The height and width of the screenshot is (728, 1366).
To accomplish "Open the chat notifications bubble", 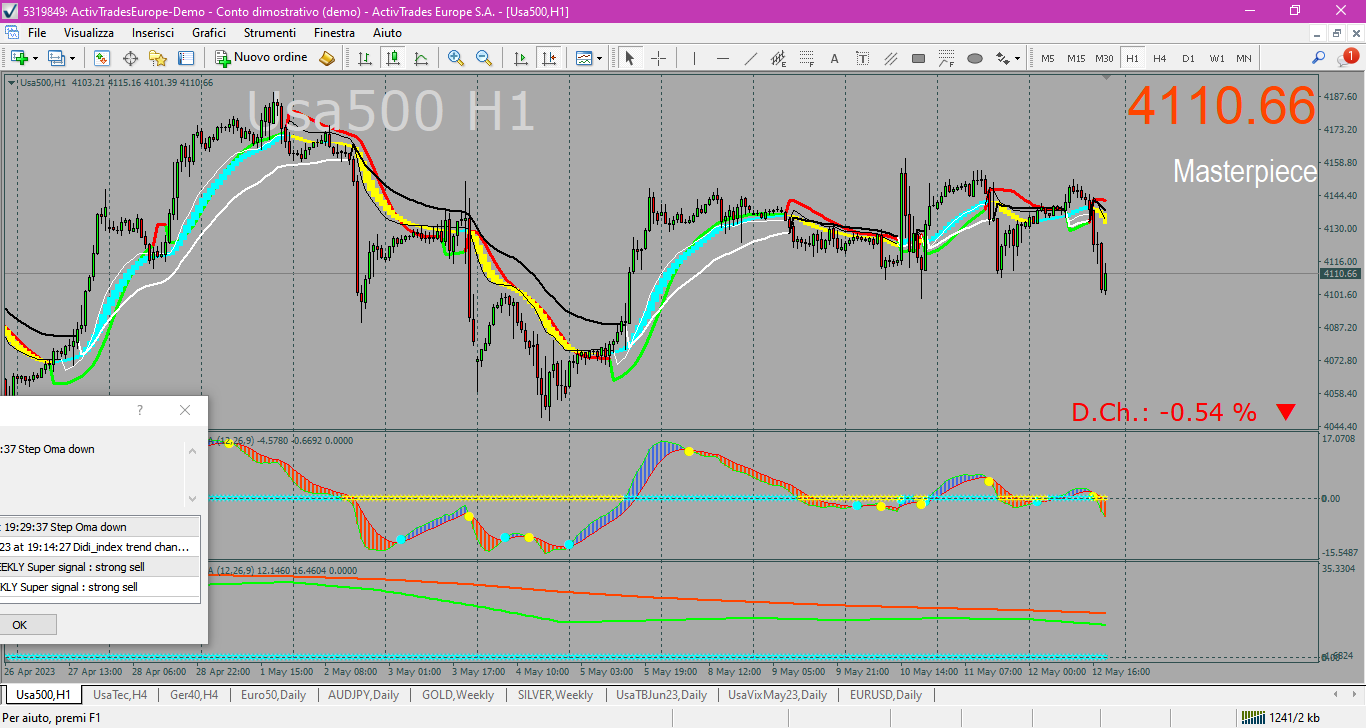I will (x=1348, y=58).
